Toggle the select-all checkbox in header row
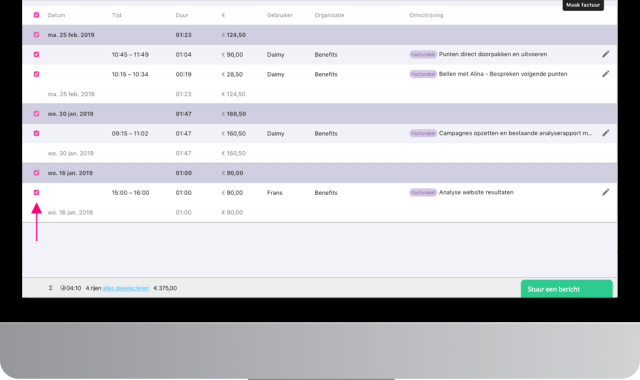 coord(36,15)
